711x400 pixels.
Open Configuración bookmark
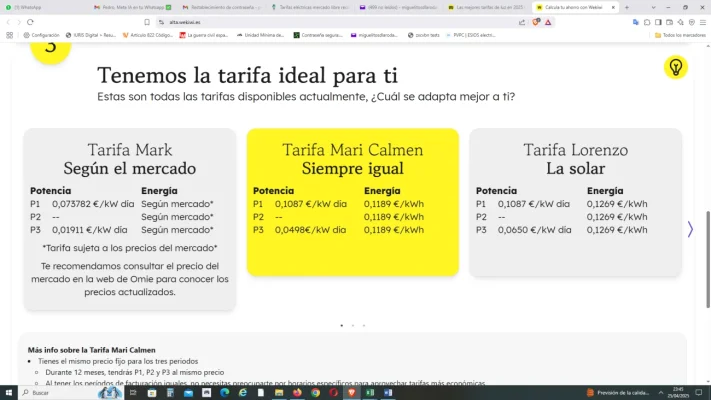pyautogui.click(x=41, y=35)
